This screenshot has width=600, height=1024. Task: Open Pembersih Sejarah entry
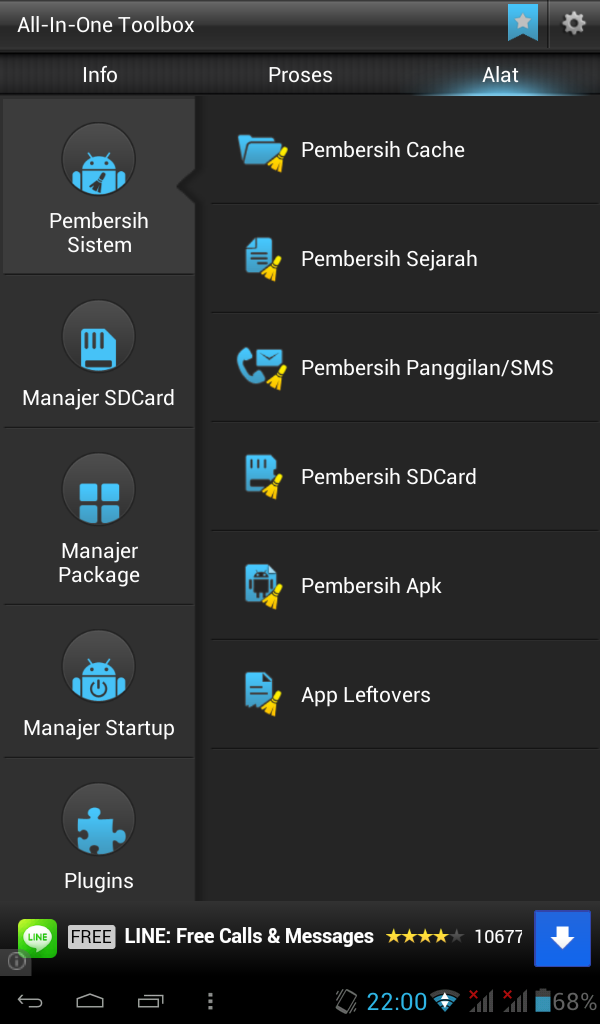405,259
